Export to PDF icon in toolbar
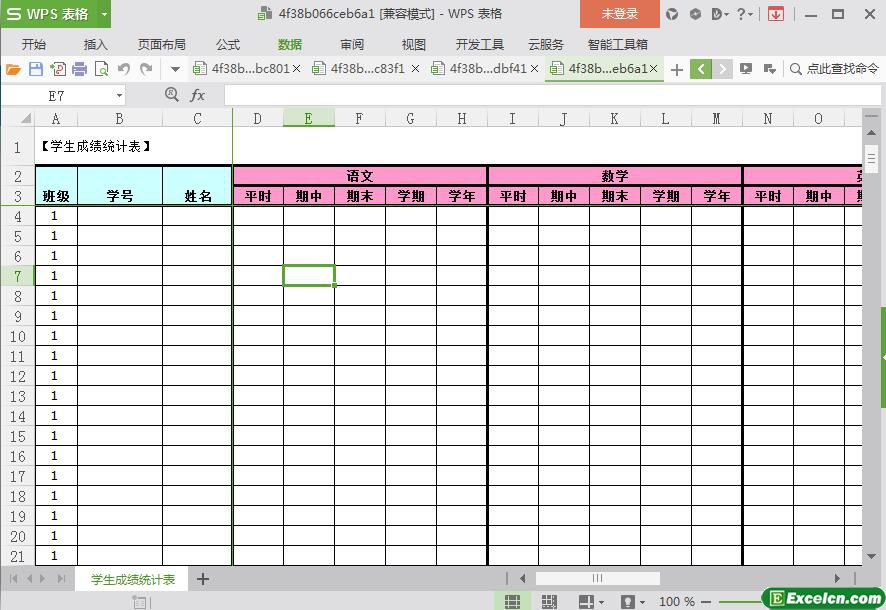Screen dimensions: 886x610 point(58,69)
